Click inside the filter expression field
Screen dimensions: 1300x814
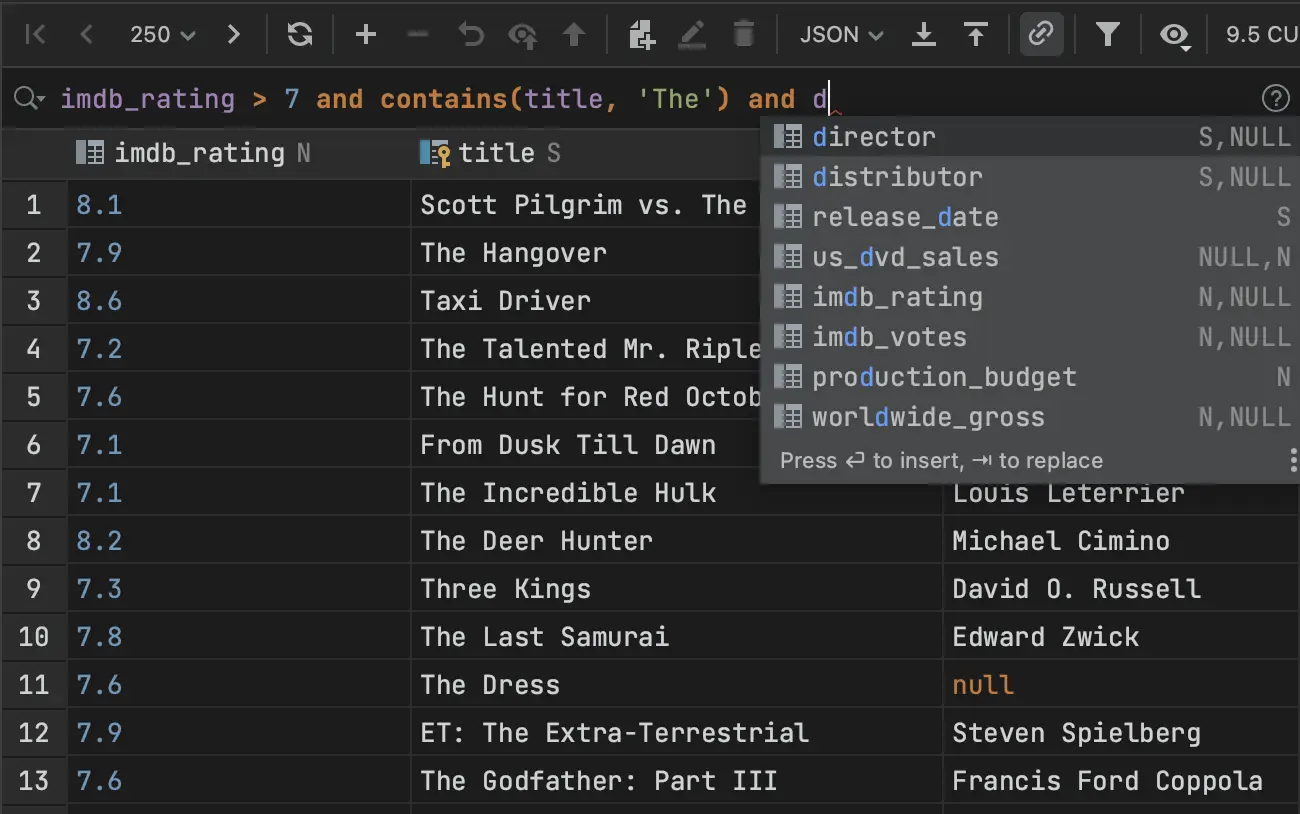tap(650, 99)
